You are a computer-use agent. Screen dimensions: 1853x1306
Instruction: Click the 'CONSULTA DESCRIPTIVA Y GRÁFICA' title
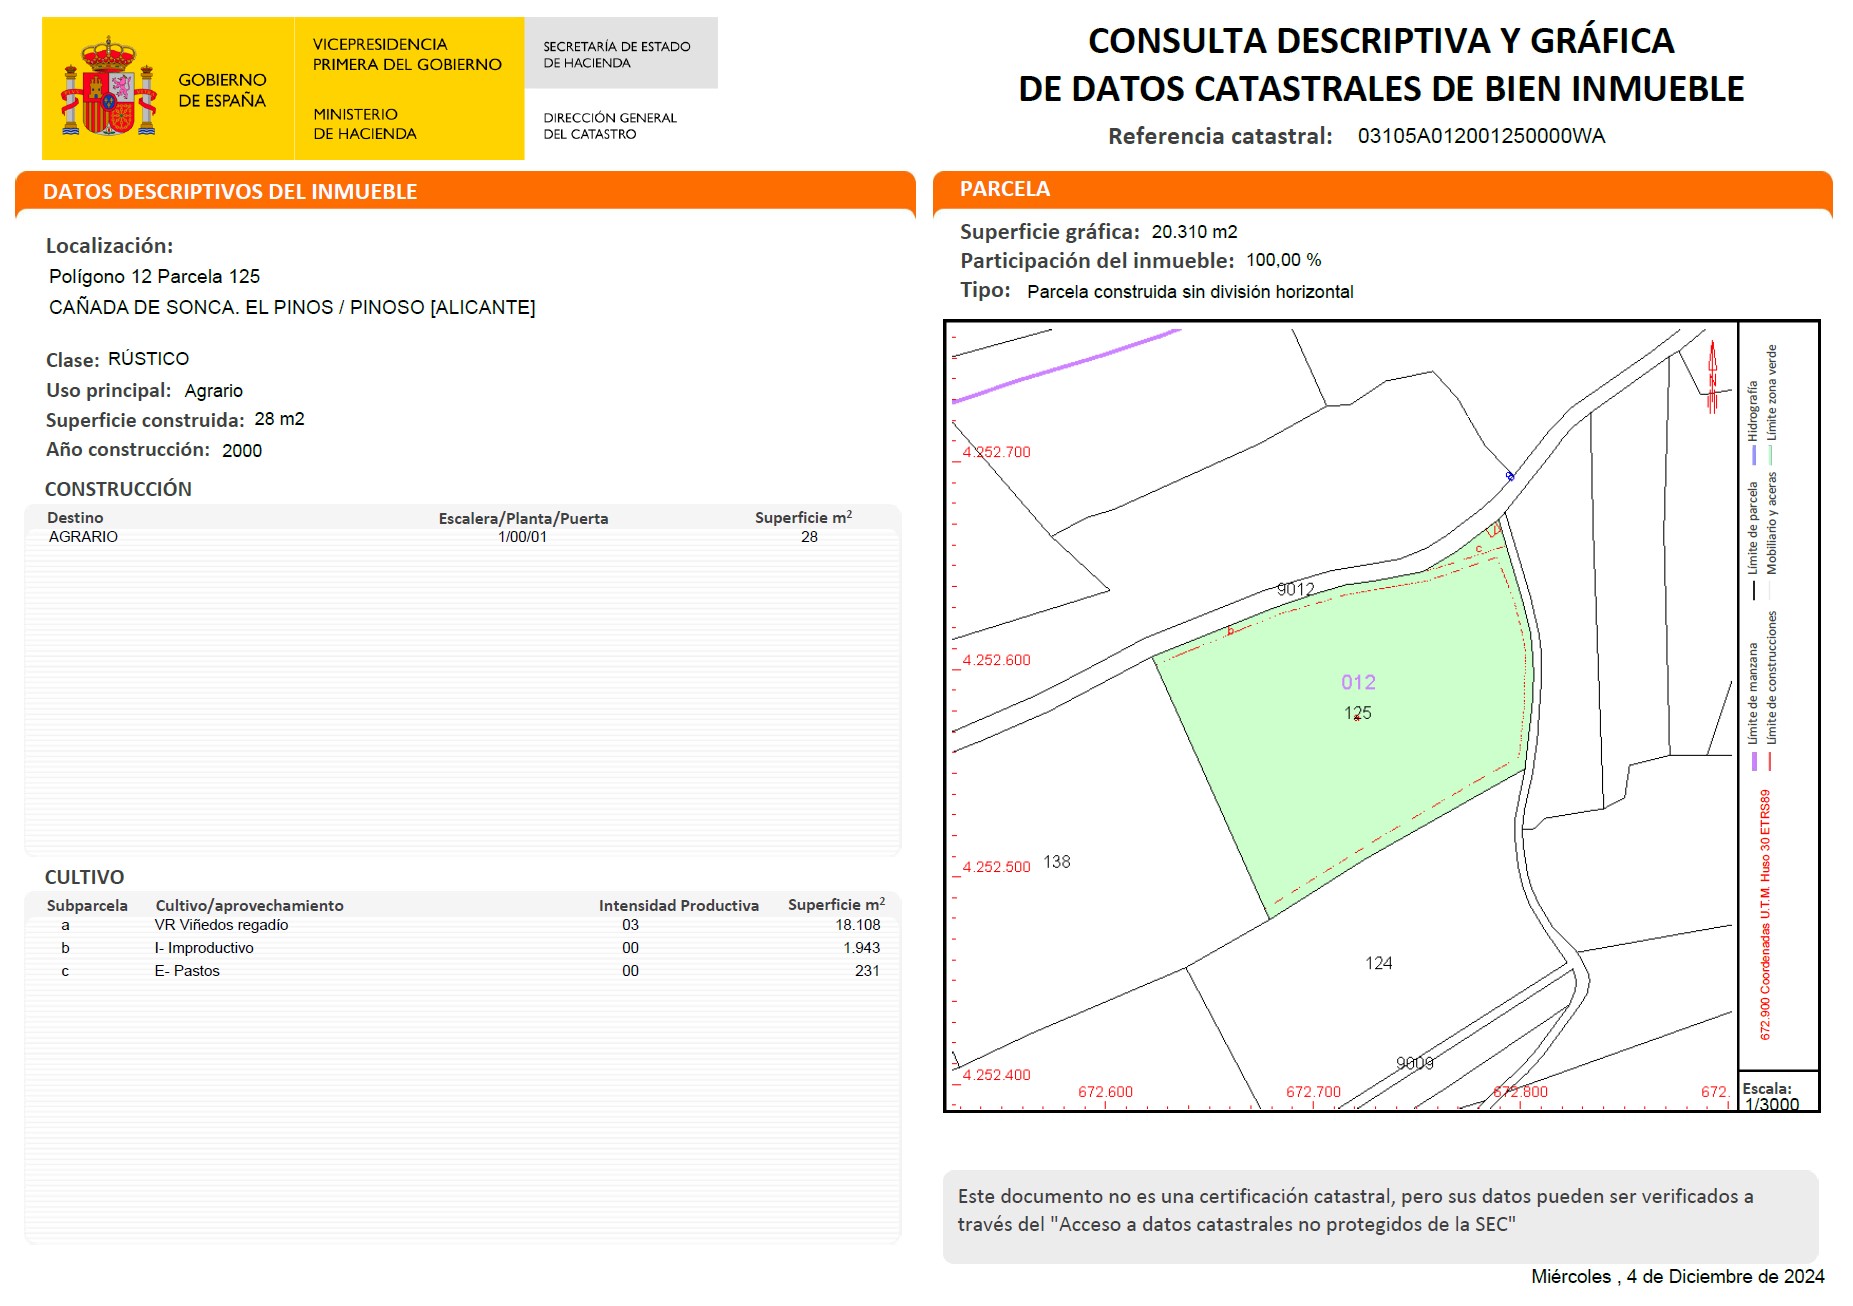1381,41
